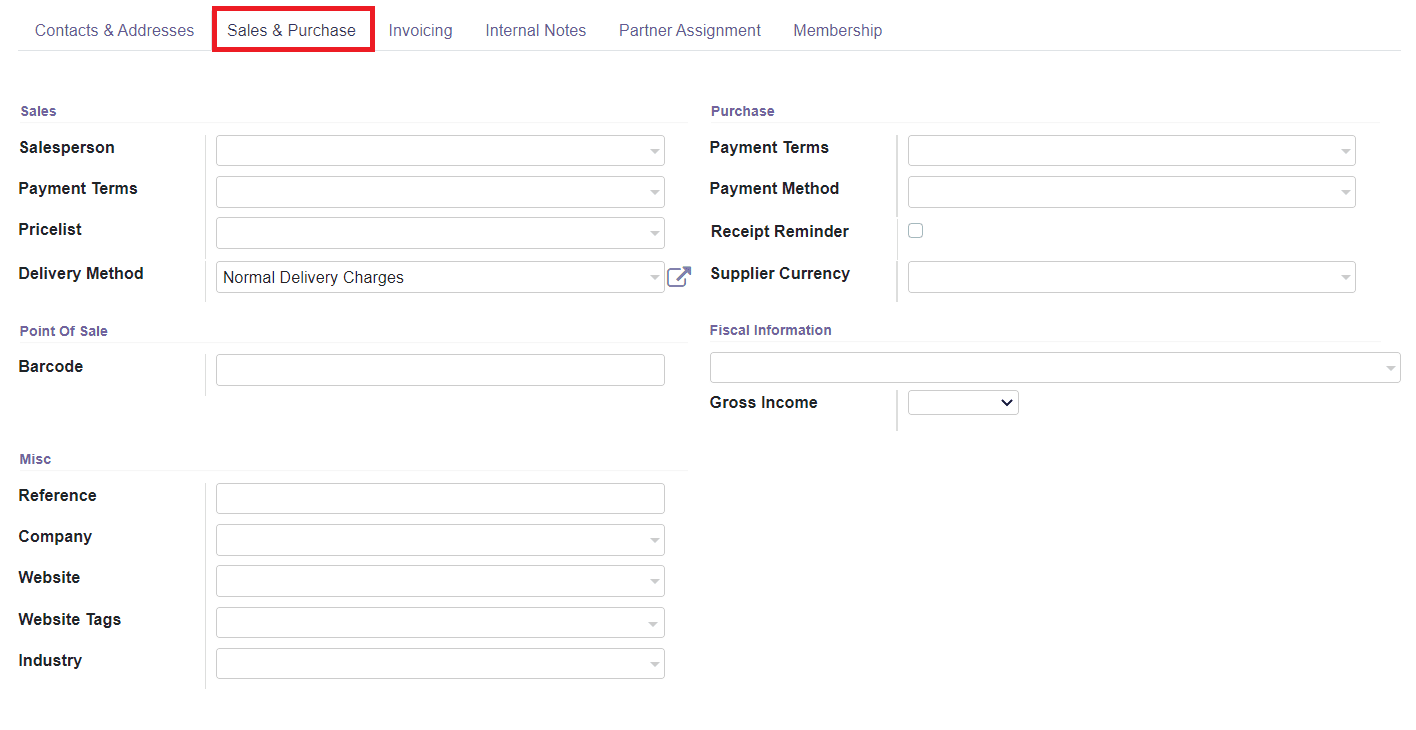
Task: Switch to the Contacts & Addresses tab
Action: pos(114,30)
